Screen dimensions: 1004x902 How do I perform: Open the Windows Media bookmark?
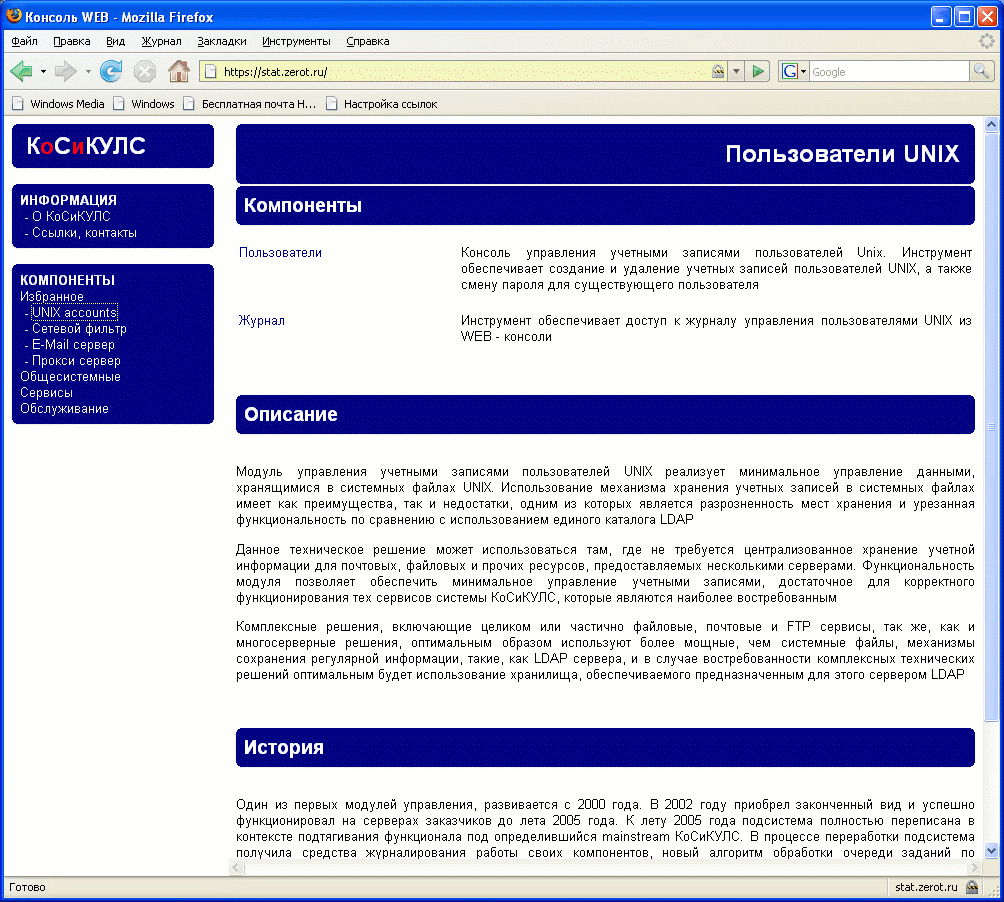[59, 104]
